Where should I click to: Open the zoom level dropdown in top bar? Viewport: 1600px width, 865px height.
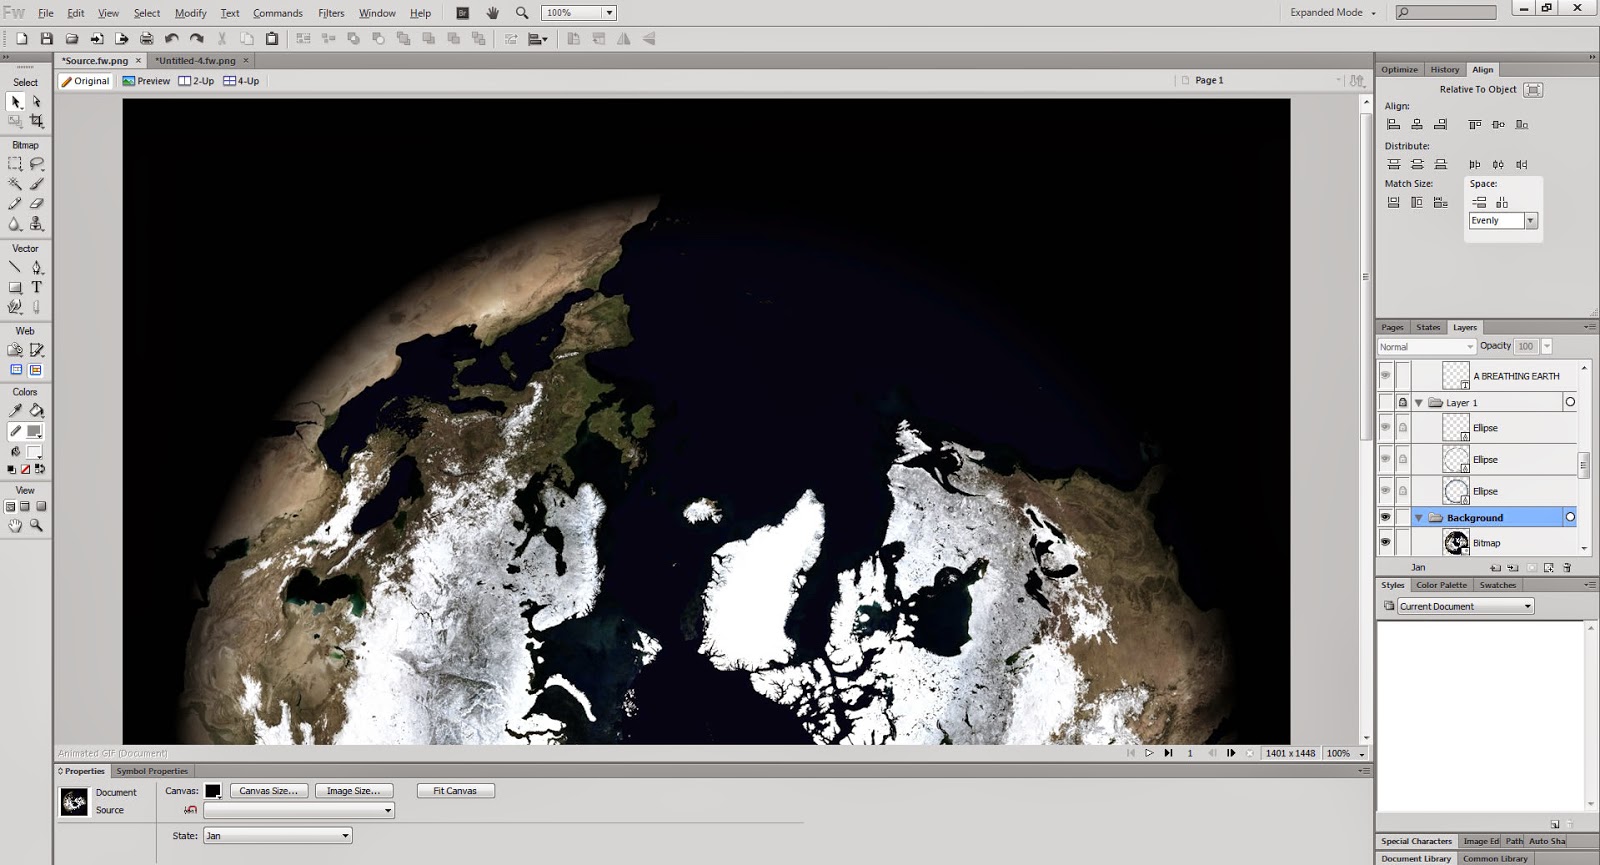[x=609, y=13]
